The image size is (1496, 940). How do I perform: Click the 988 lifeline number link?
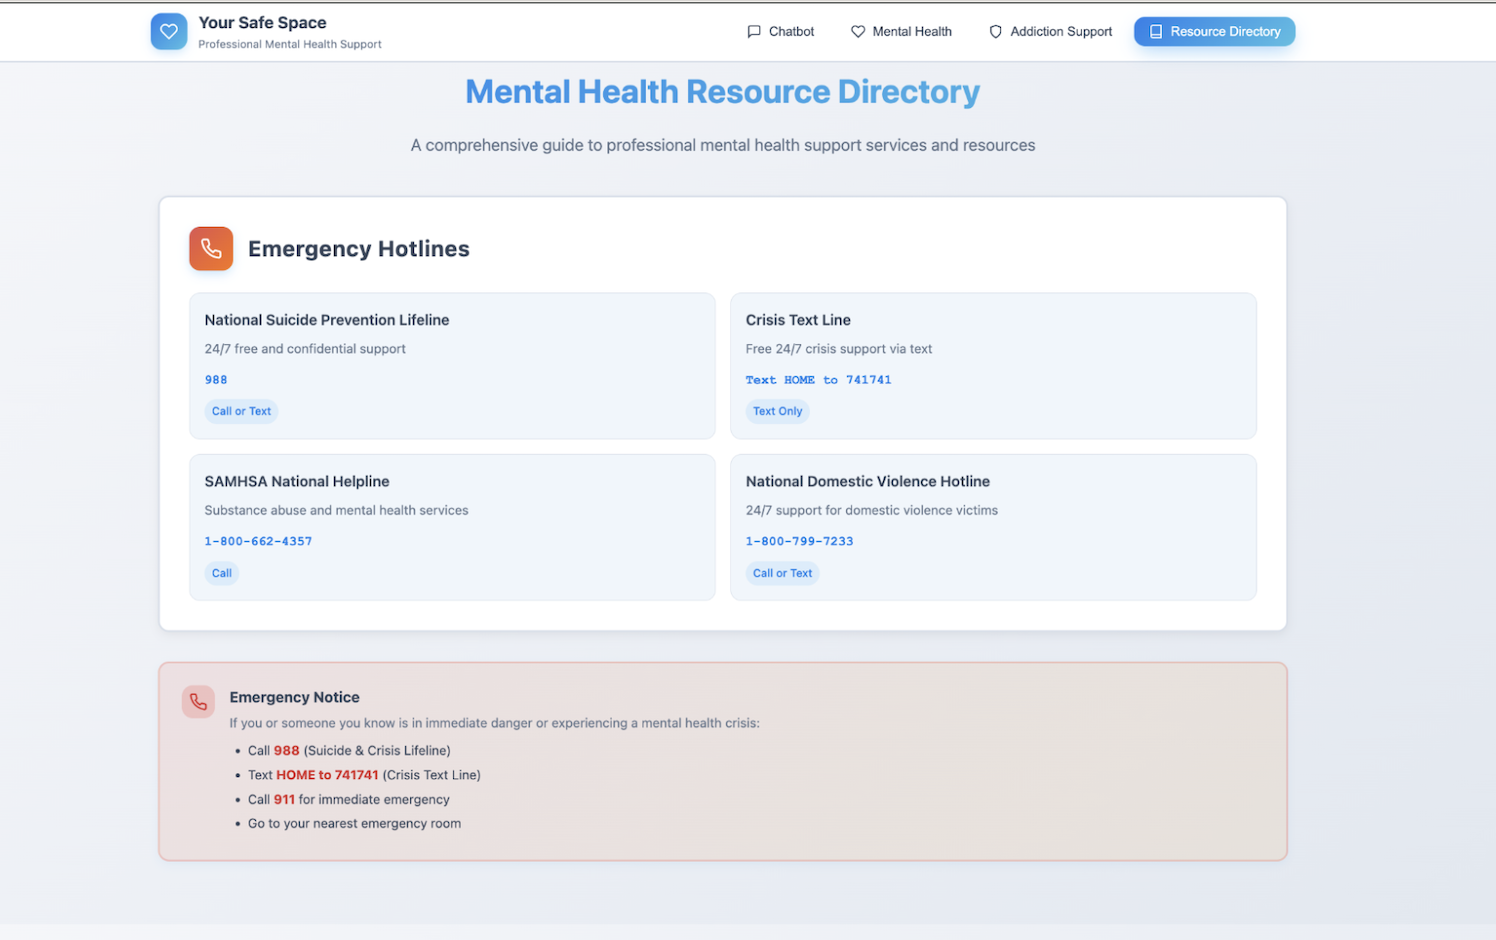pos(216,380)
